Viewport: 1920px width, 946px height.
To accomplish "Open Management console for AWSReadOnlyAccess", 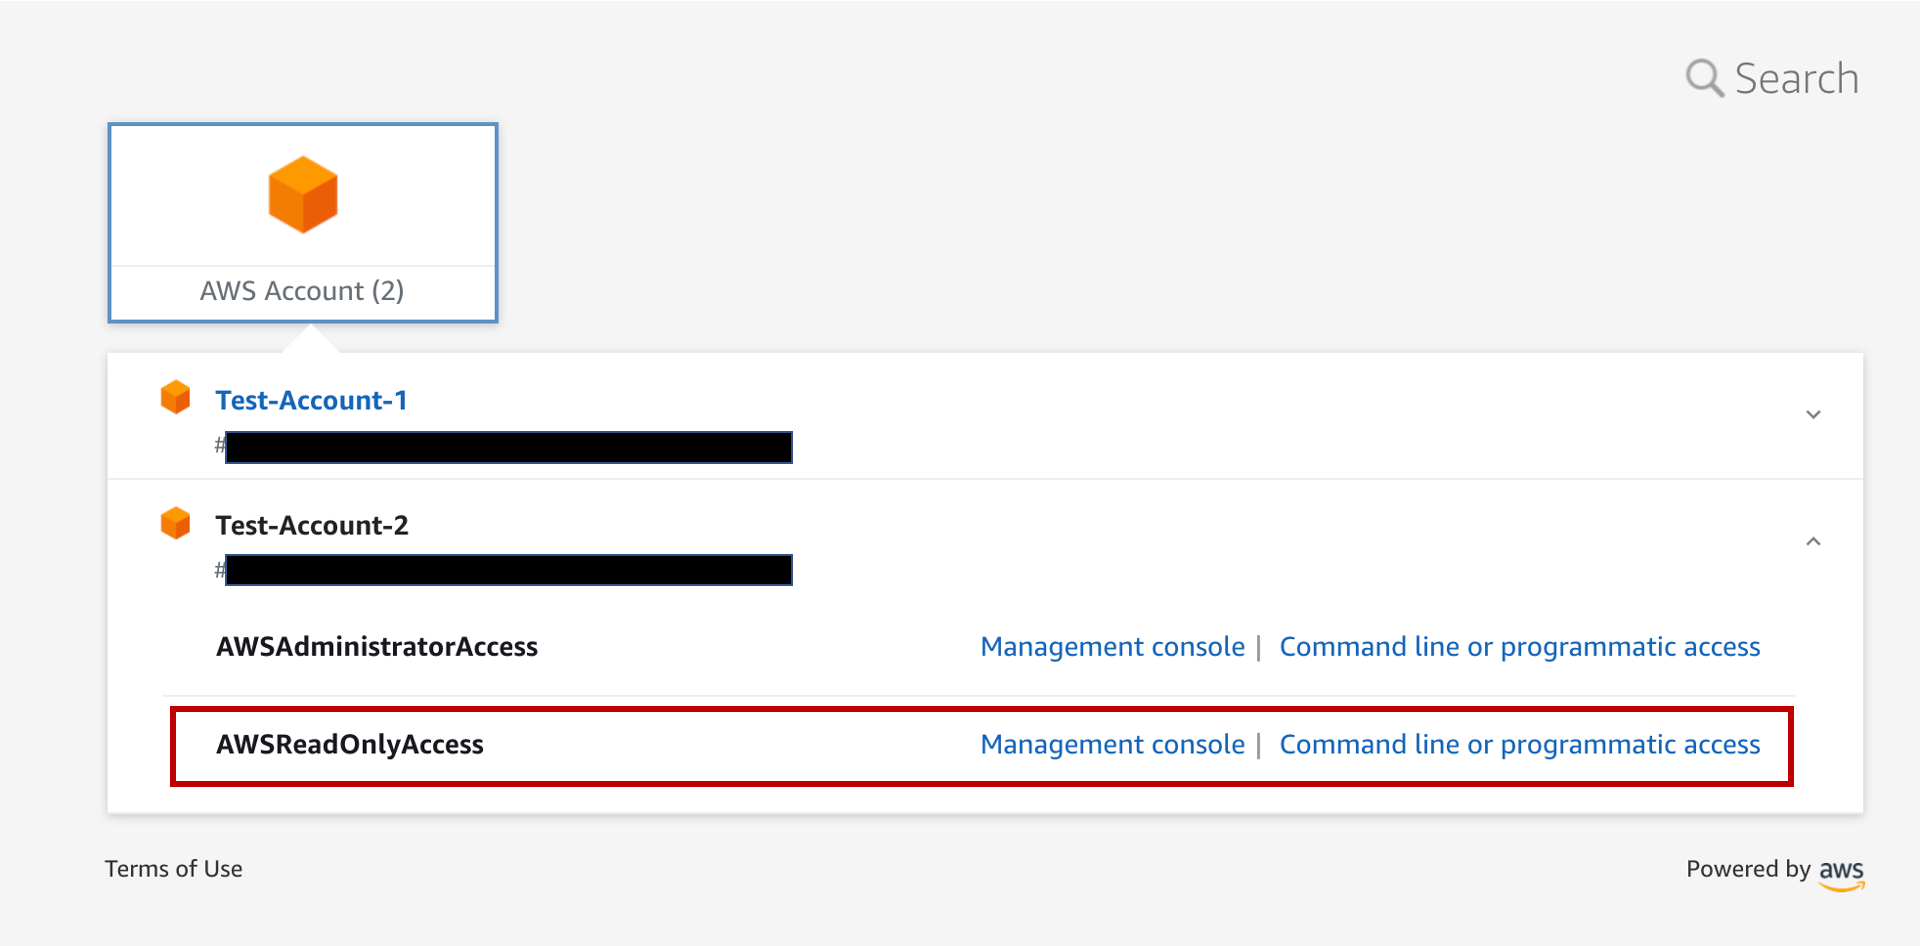I will tap(1111, 744).
